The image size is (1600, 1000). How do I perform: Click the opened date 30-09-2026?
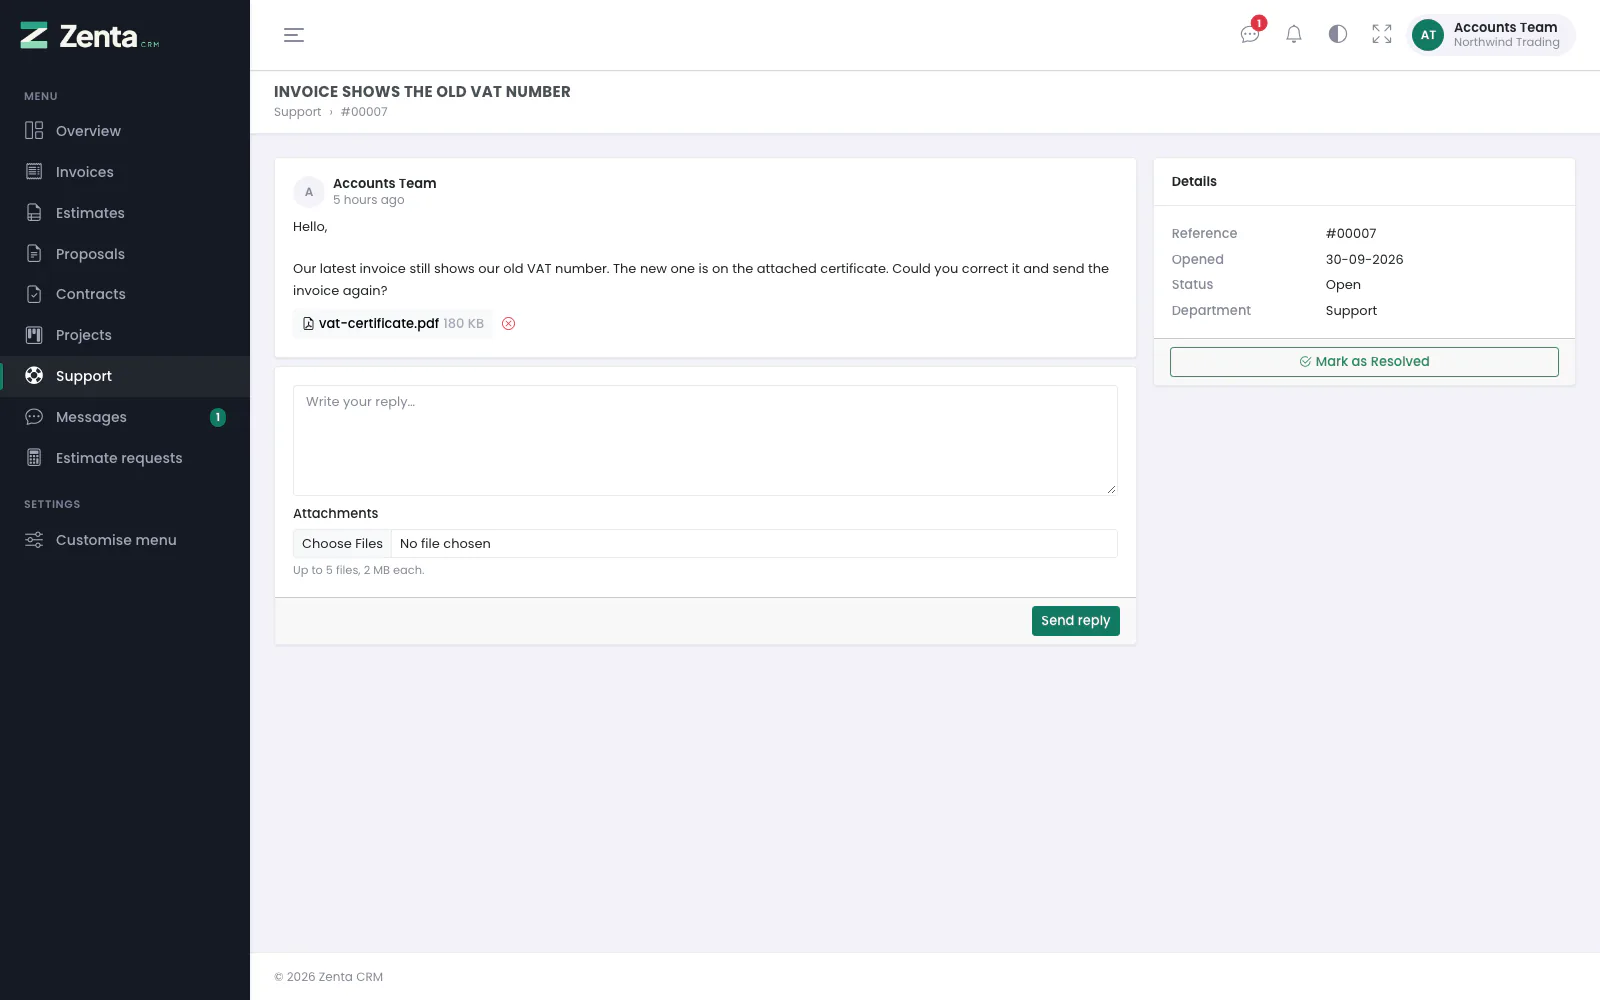tap(1364, 259)
